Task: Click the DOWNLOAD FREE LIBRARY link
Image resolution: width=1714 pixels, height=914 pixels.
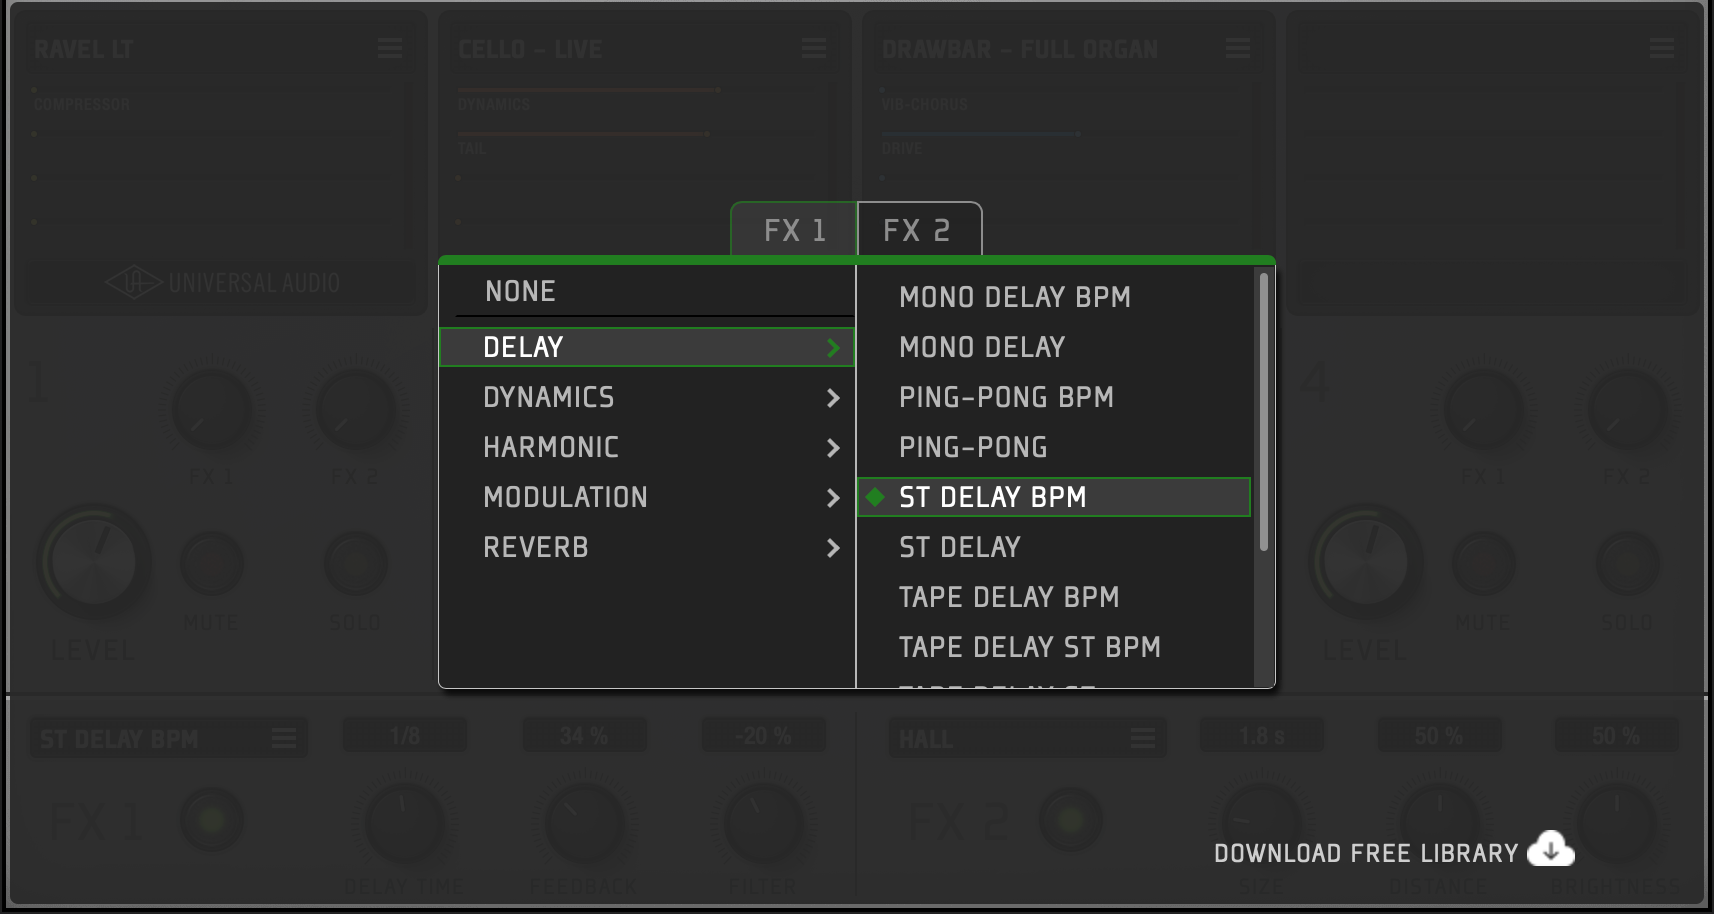Action: point(1365,852)
